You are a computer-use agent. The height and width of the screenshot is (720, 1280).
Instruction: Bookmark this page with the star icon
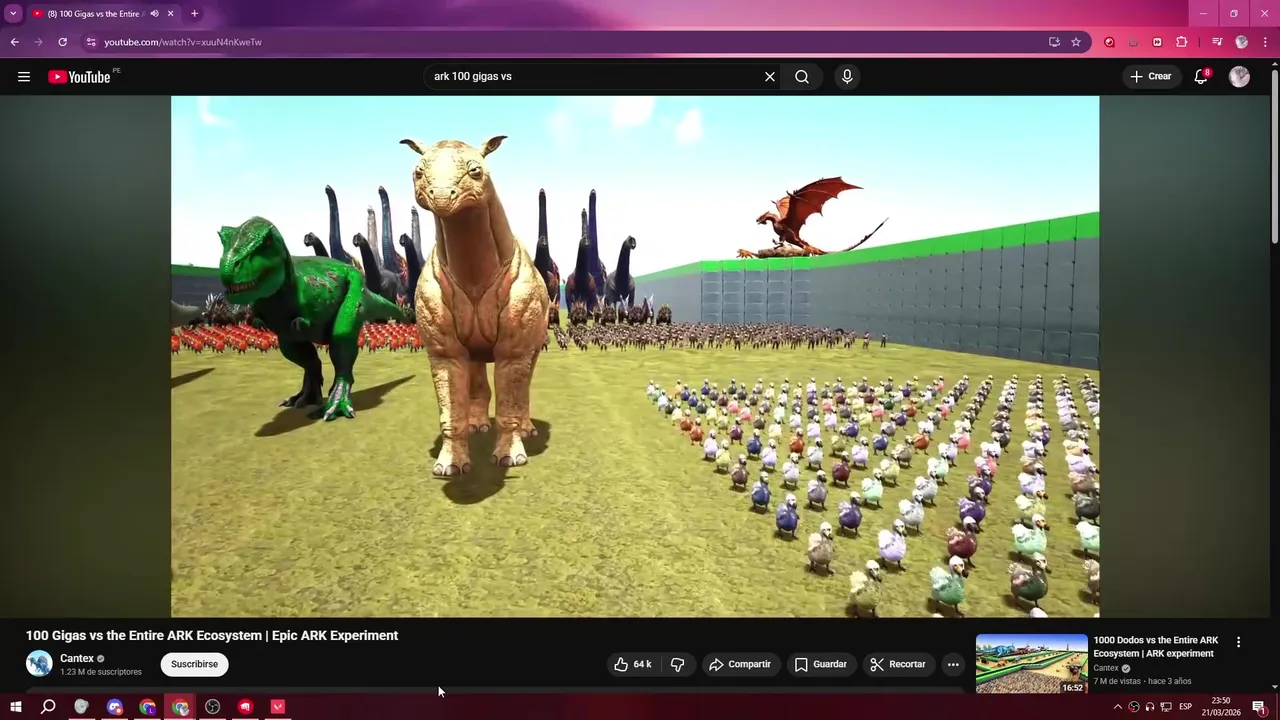[x=1076, y=42]
